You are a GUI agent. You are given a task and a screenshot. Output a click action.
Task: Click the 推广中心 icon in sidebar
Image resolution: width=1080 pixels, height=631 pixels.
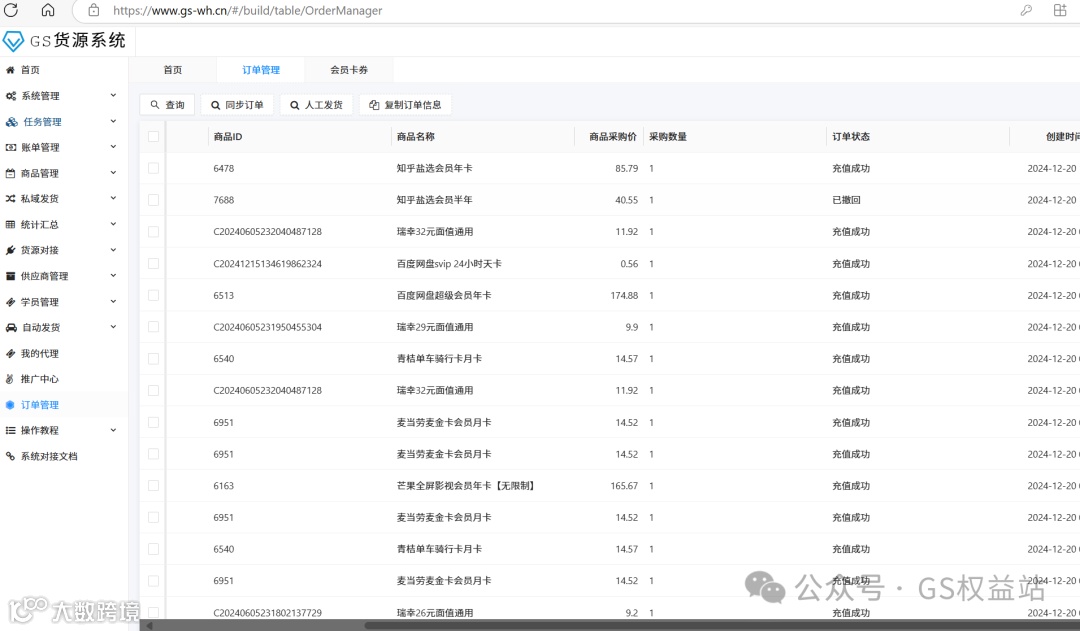(x=10, y=379)
